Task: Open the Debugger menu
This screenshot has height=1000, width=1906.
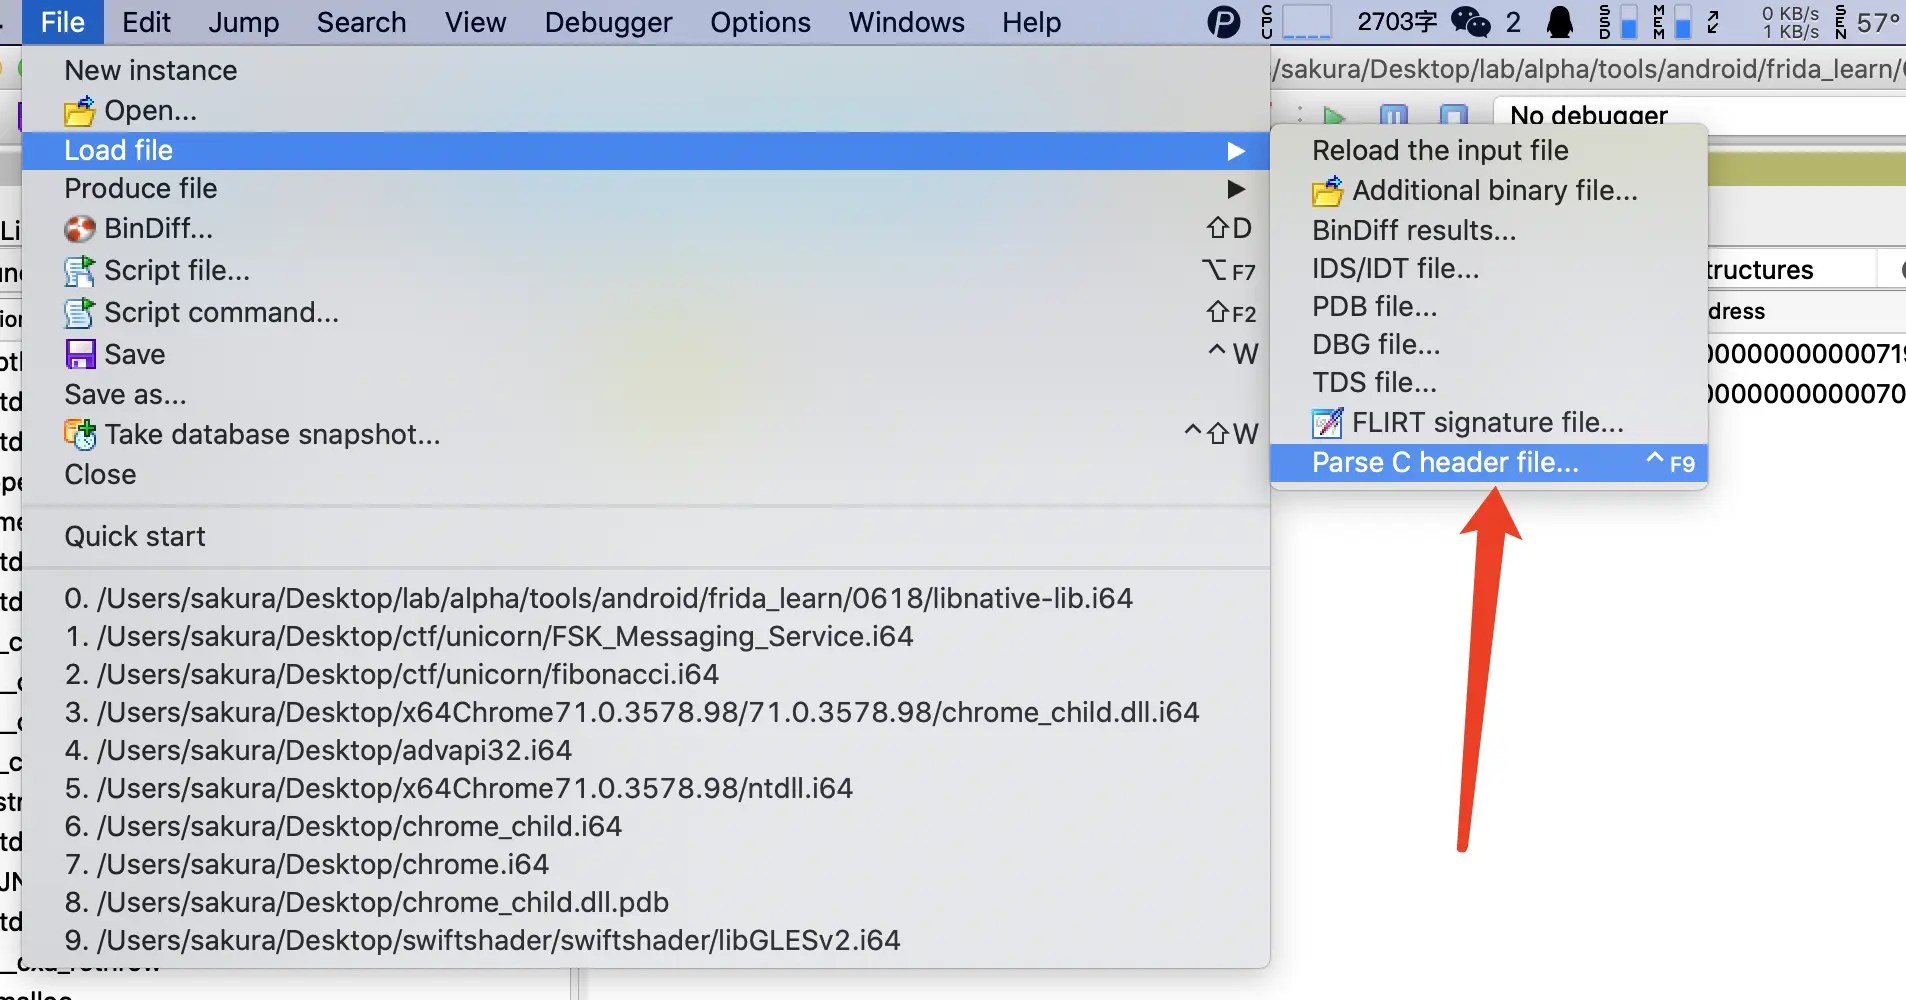Action: click(x=608, y=22)
